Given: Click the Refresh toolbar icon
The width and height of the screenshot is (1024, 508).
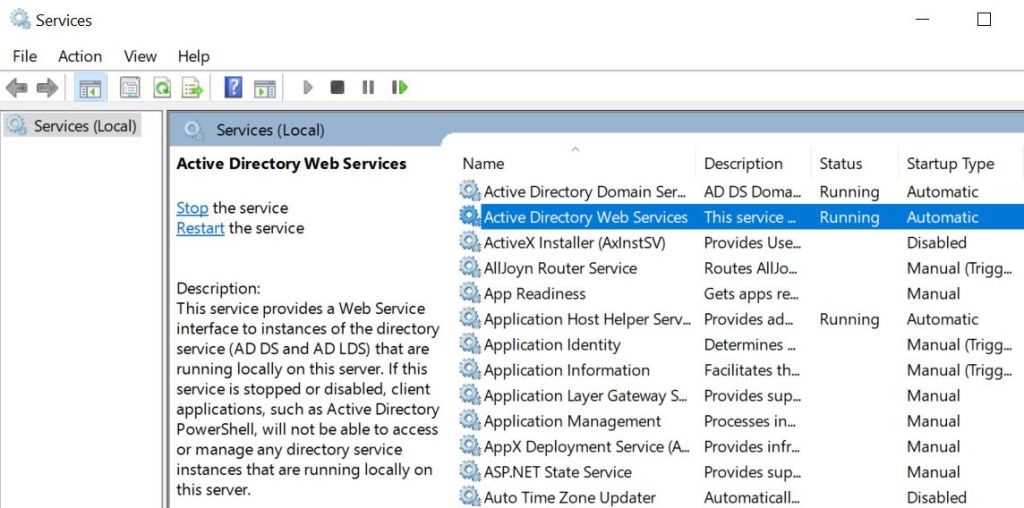Looking at the screenshot, I should (x=161, y=88).
